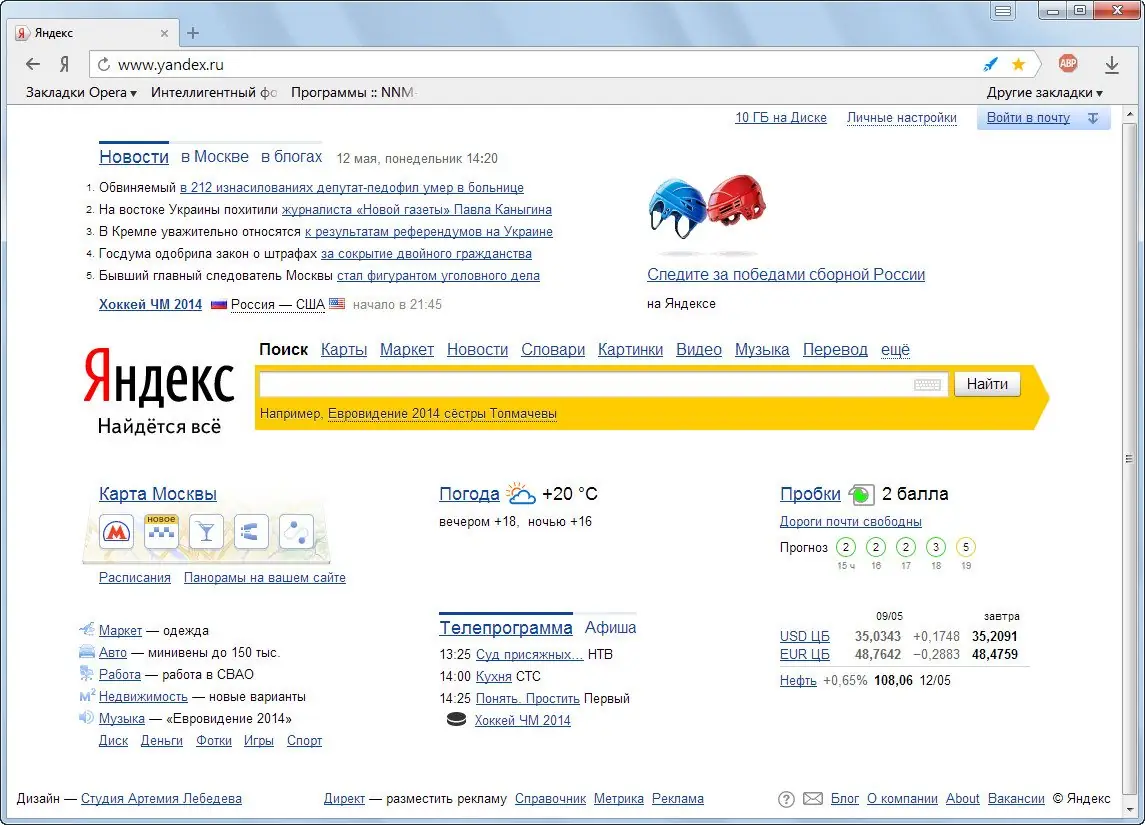Click the taxi icon marked новое
Image resolution: width=1145 pixels, height=825 pixels.
[x=161, y=532]
